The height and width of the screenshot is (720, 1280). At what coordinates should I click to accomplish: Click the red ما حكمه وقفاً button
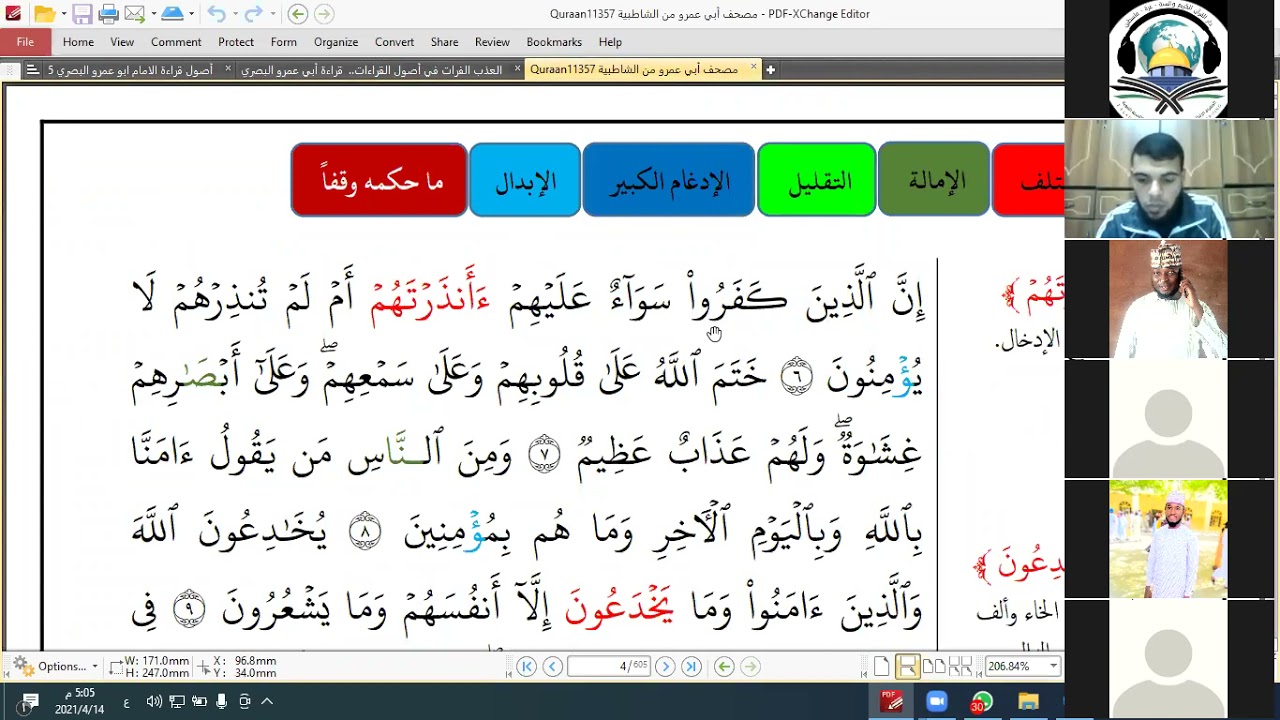click(x=379, y=180)
